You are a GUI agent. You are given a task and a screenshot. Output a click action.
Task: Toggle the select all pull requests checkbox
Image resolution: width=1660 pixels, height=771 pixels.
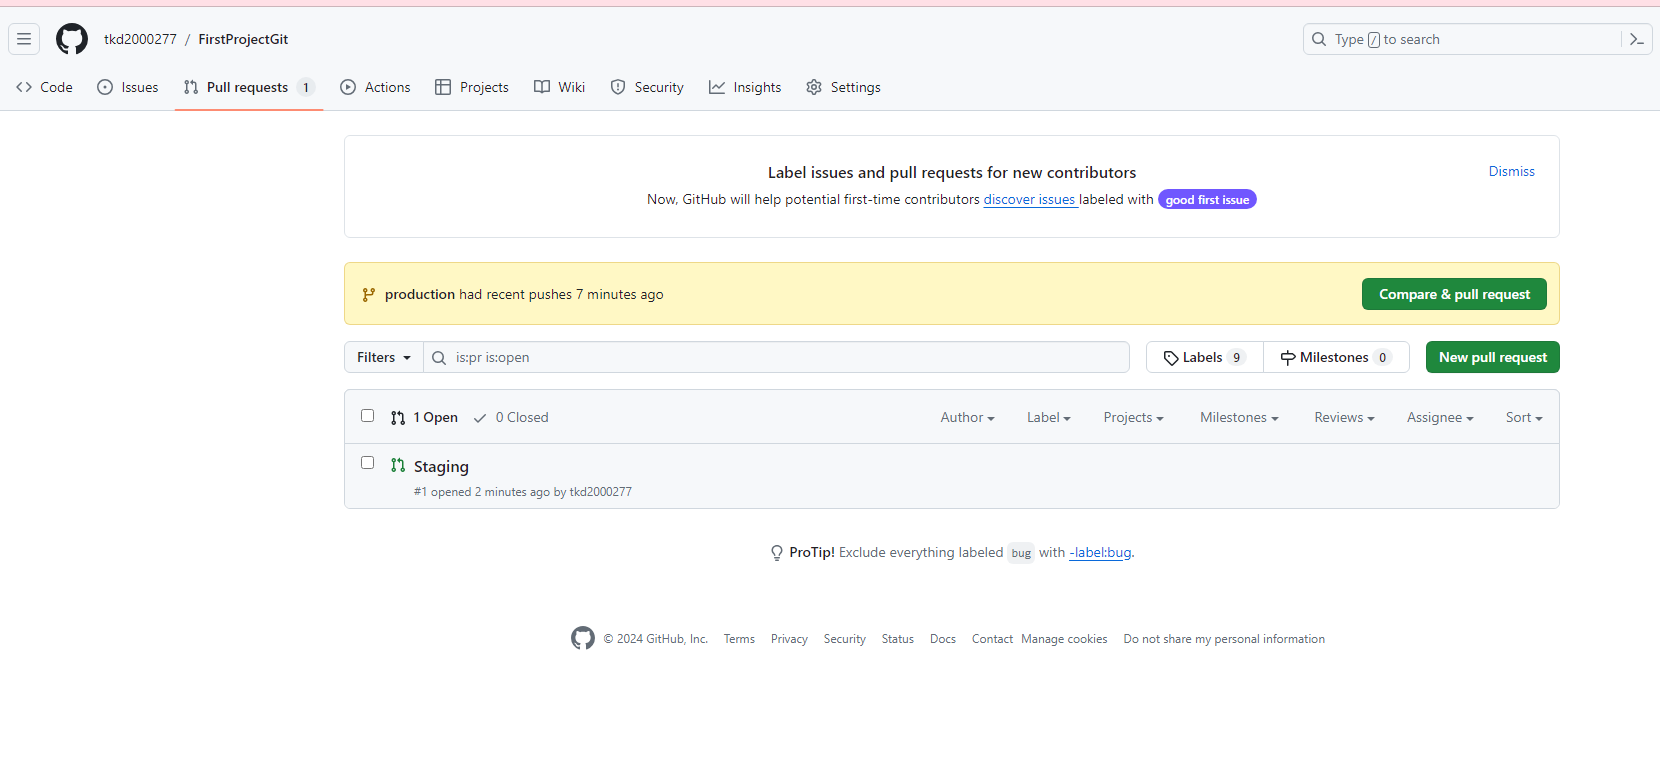click(368, 416)
